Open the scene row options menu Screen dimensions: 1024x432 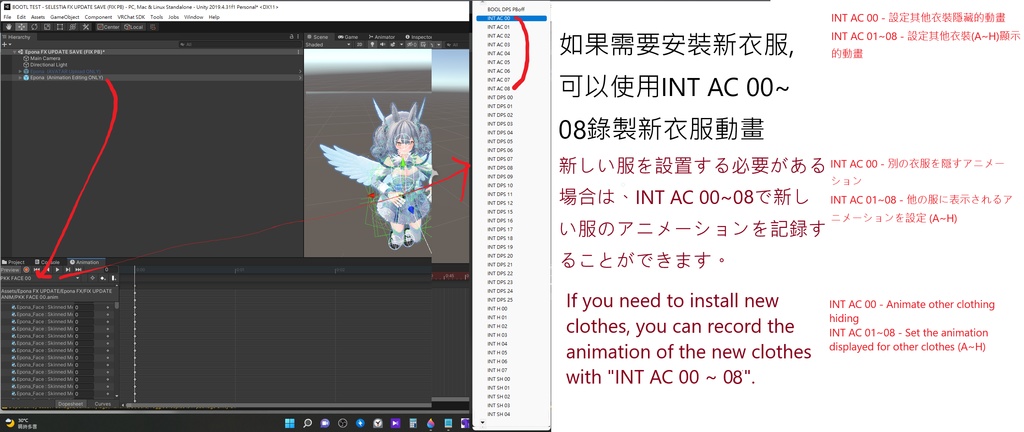(x=298, y=52)
